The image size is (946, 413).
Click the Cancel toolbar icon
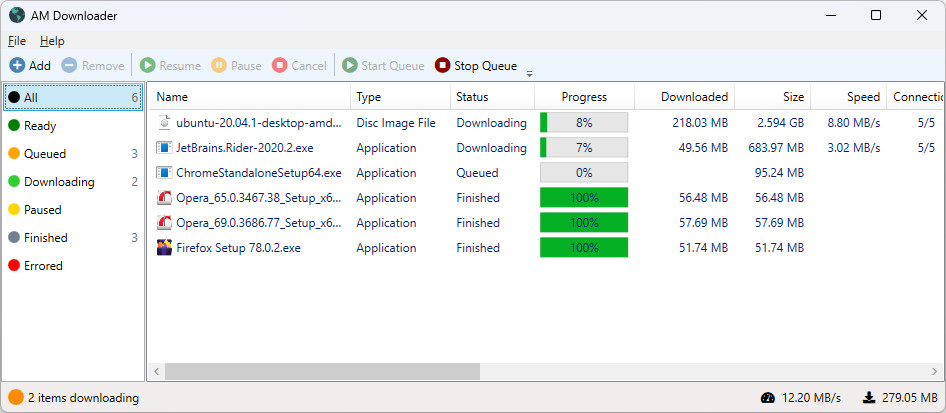click(279, 65)
